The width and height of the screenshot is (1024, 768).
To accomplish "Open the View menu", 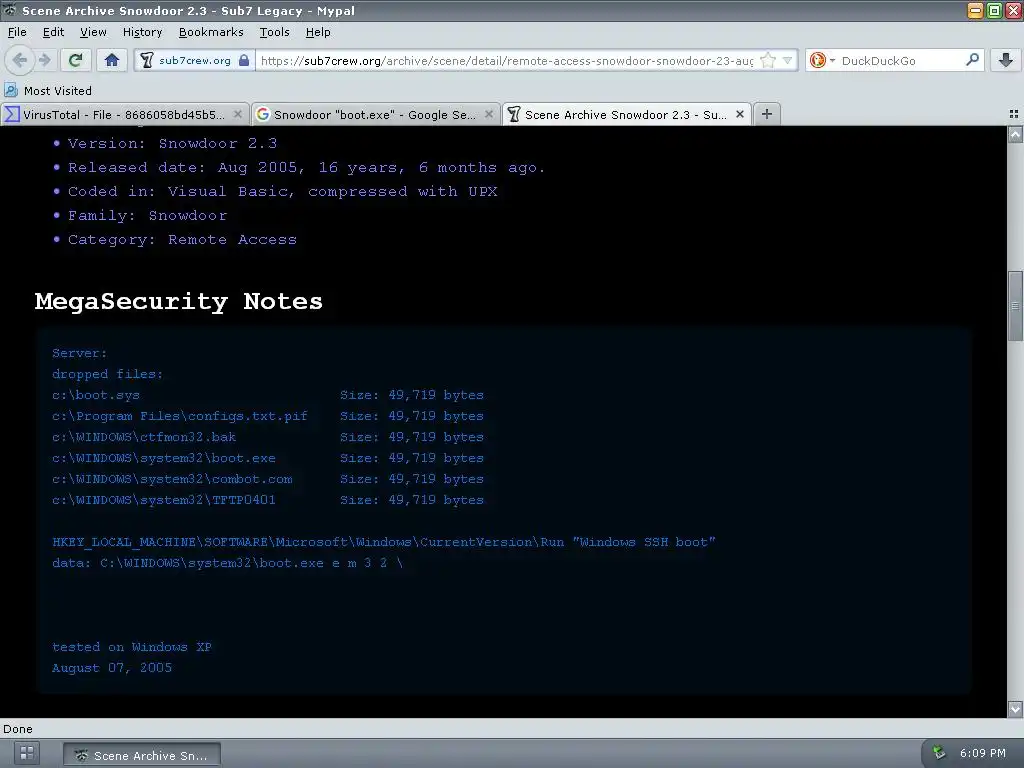I will click(93, 32).
